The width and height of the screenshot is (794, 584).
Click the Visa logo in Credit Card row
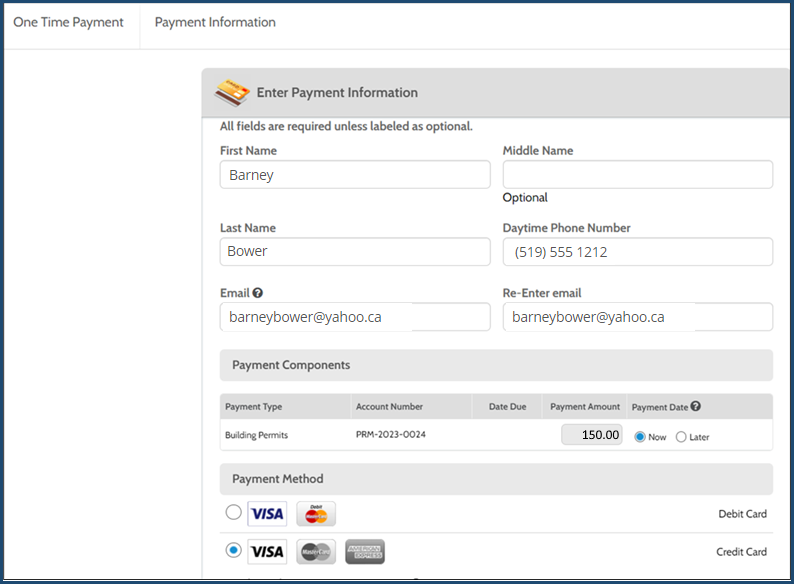tap(267, 551)
